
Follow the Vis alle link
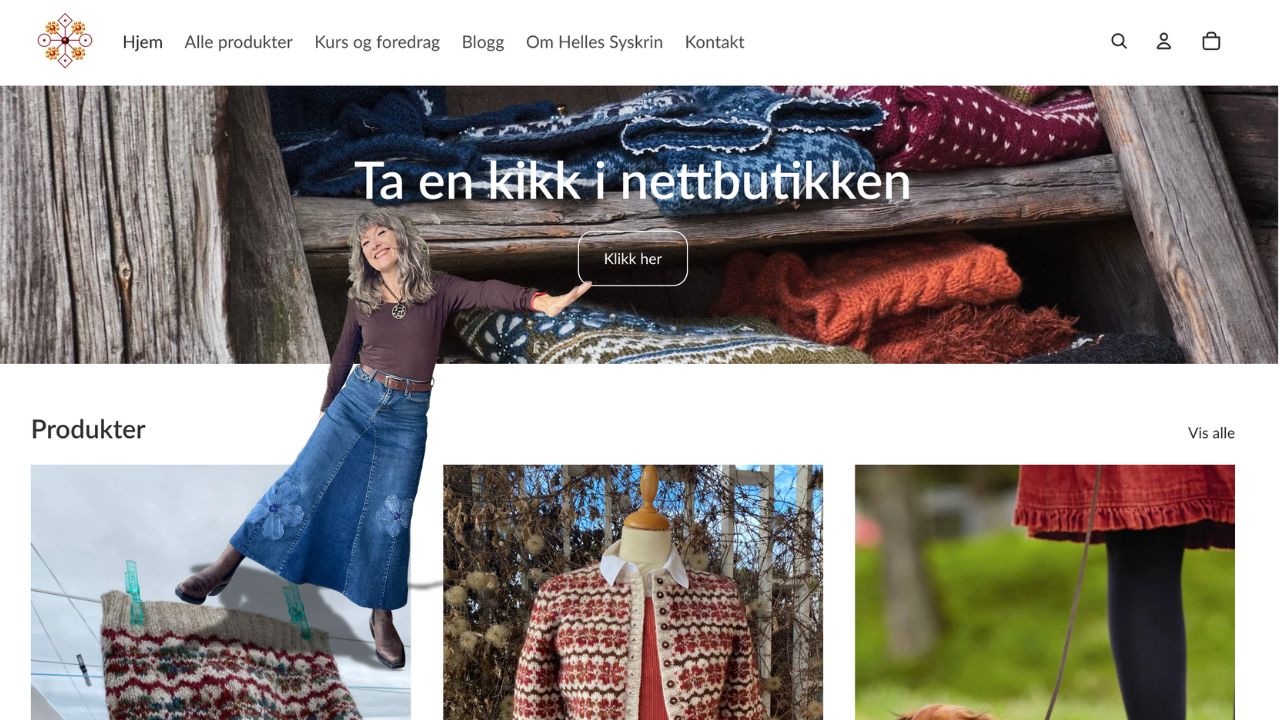point(1211,433)
